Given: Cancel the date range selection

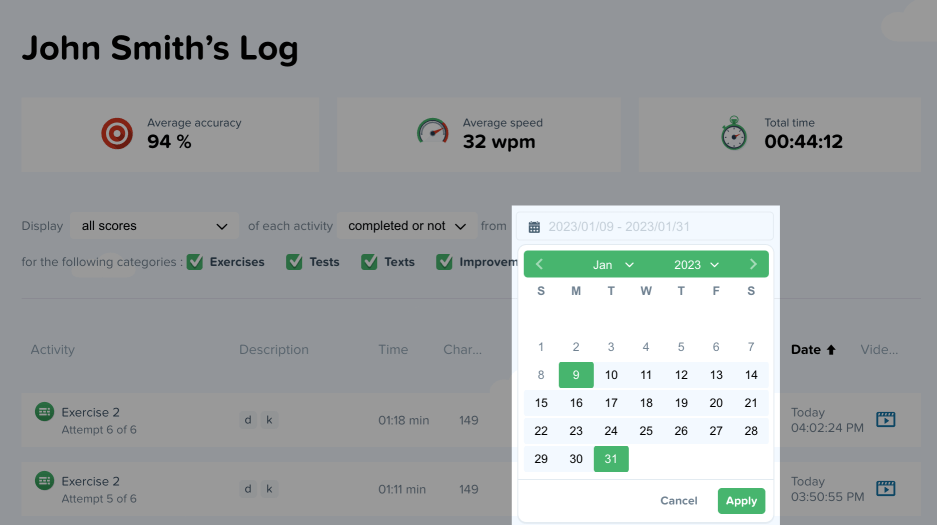Looking at the screenshot, I should tap(679, 501).
